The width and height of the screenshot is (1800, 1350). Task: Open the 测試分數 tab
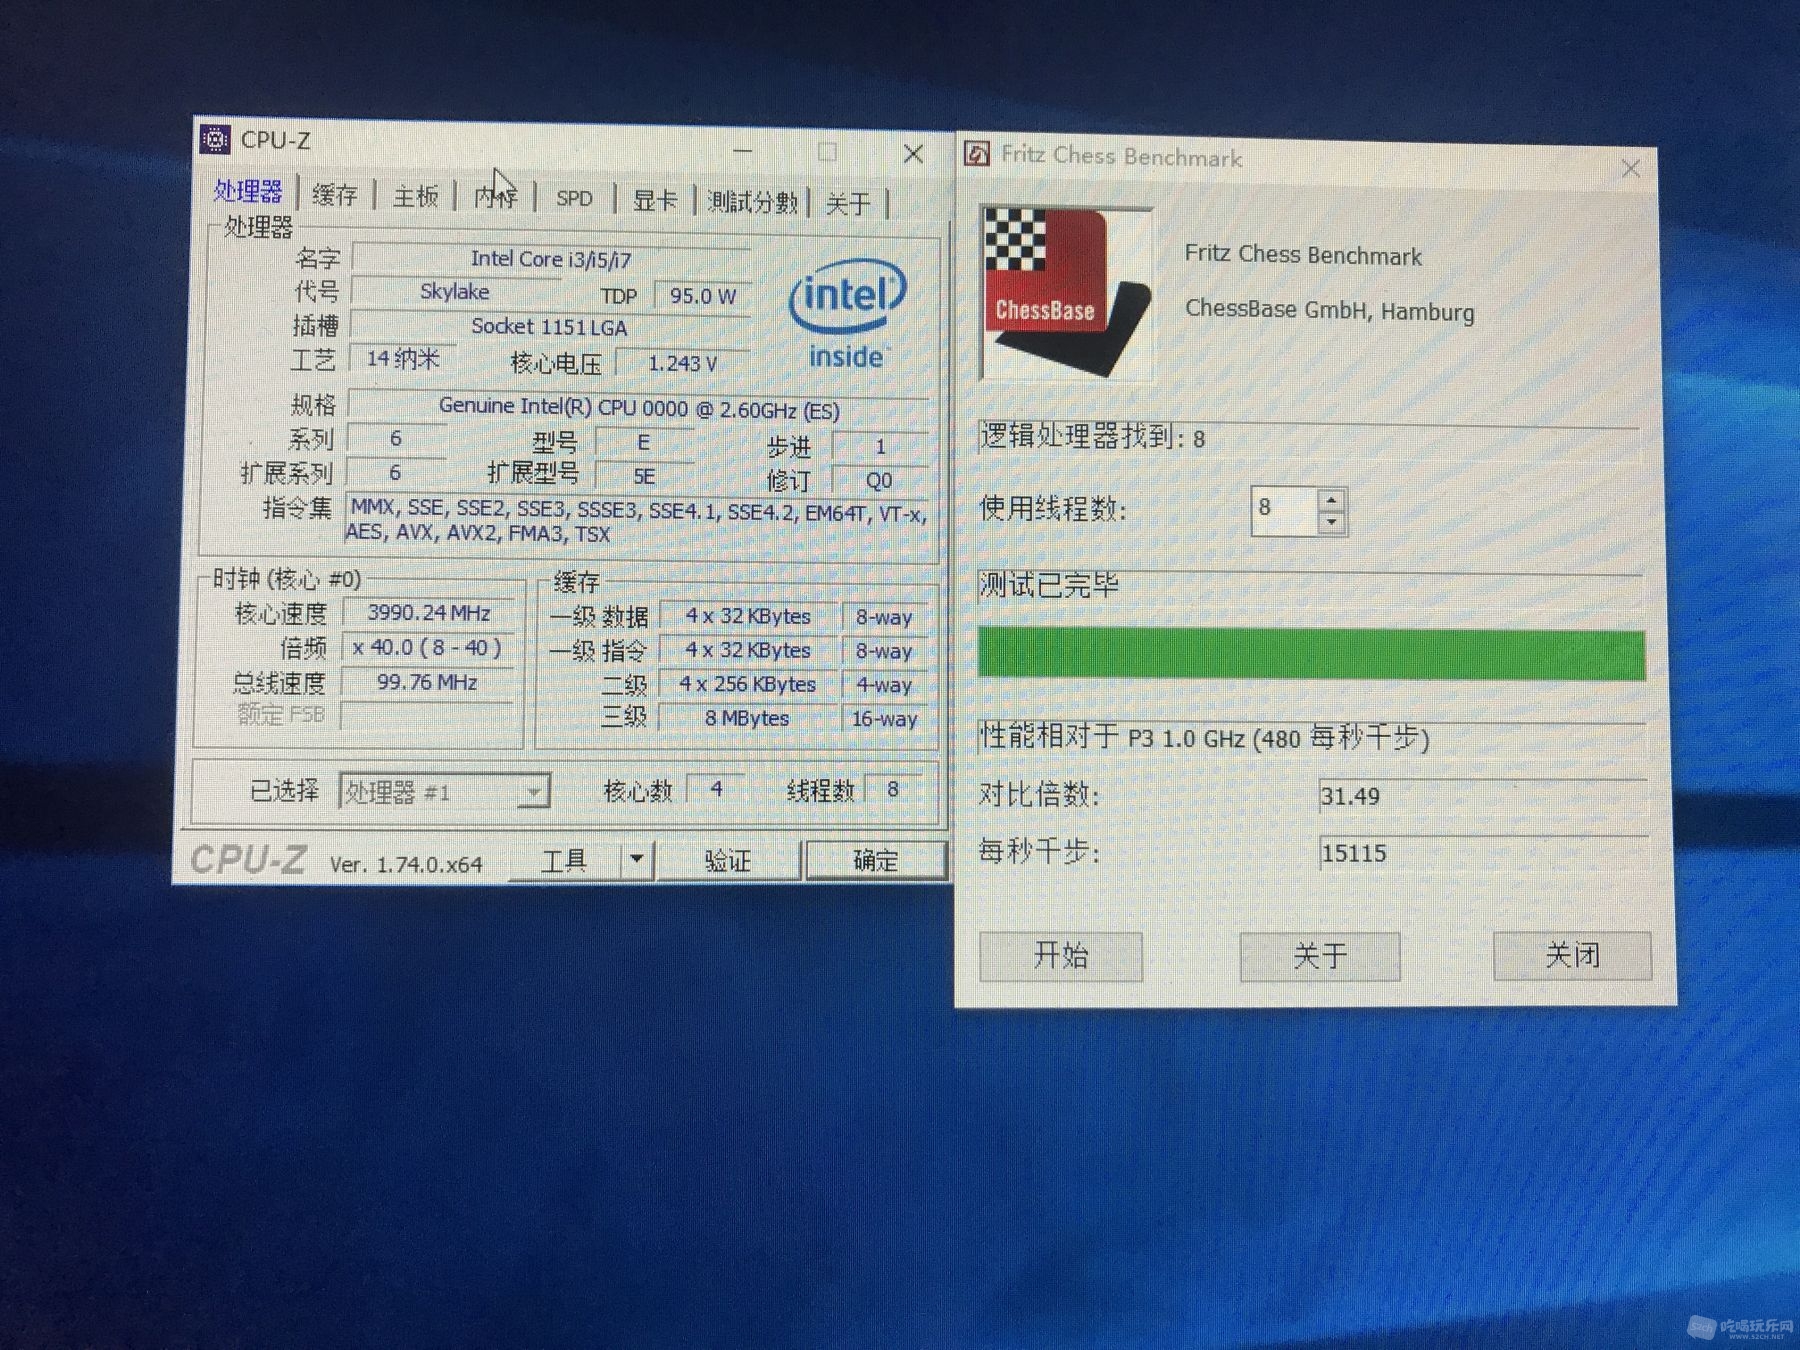point(752,202)
